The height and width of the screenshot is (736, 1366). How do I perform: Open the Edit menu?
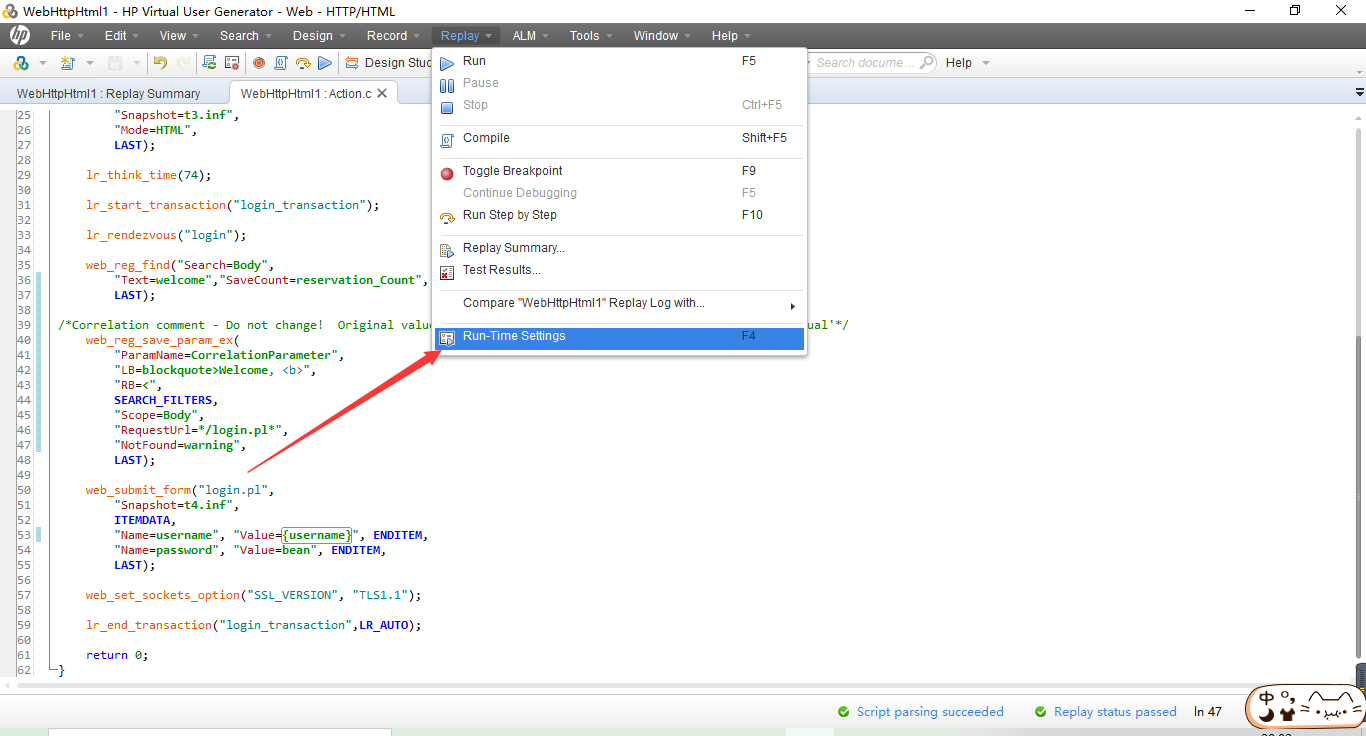pyautogui.click(x=122, y=36)
